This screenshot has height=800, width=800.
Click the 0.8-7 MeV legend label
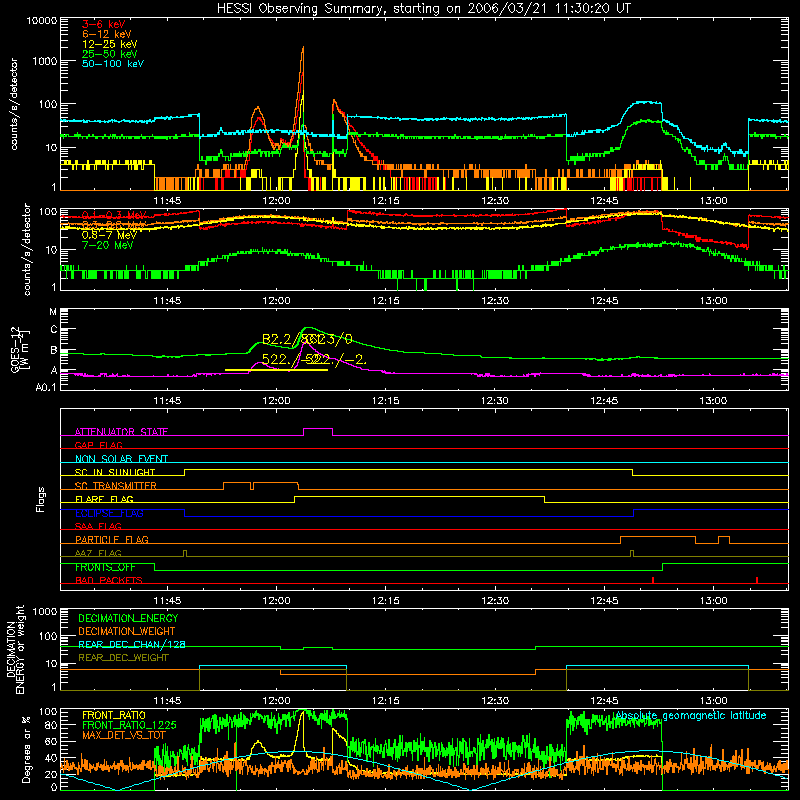click(x=109, y=235)
